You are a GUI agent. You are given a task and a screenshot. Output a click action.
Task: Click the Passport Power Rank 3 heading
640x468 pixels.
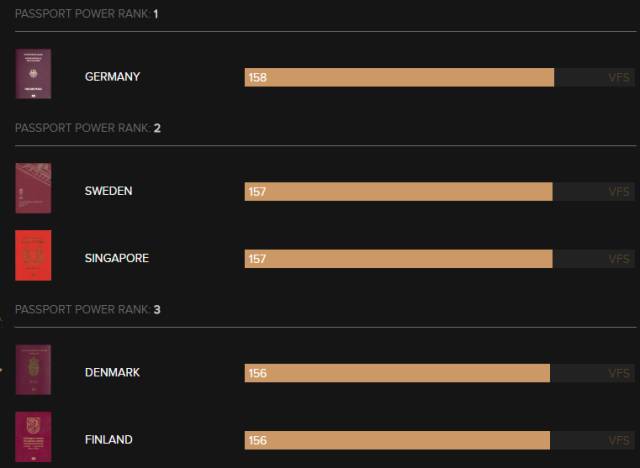tap(88, 310)
